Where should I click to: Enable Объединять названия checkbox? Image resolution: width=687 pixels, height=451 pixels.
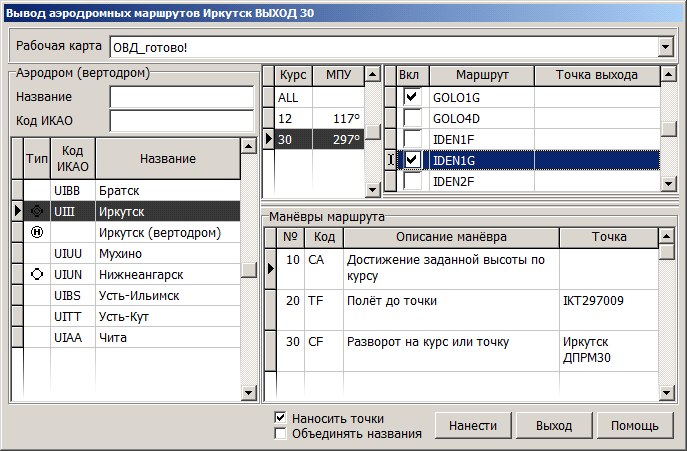coord(281,434)
